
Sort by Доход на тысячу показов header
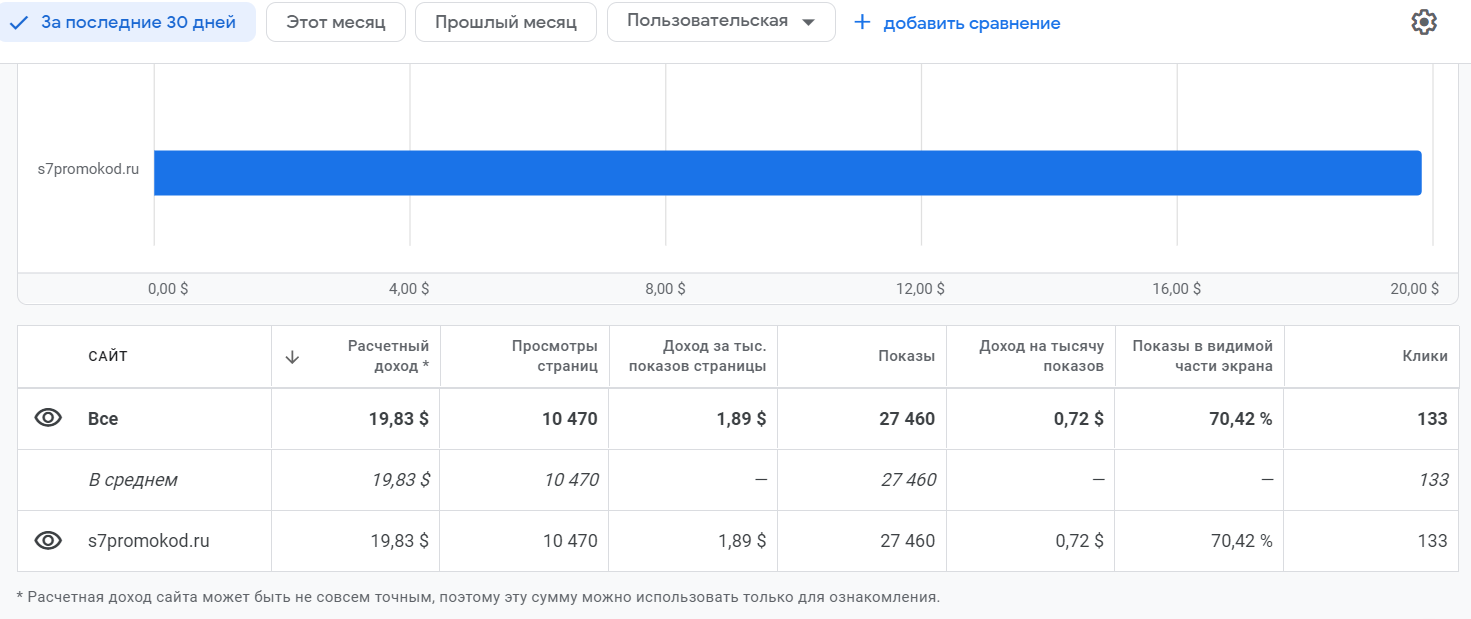[1041, 356]
